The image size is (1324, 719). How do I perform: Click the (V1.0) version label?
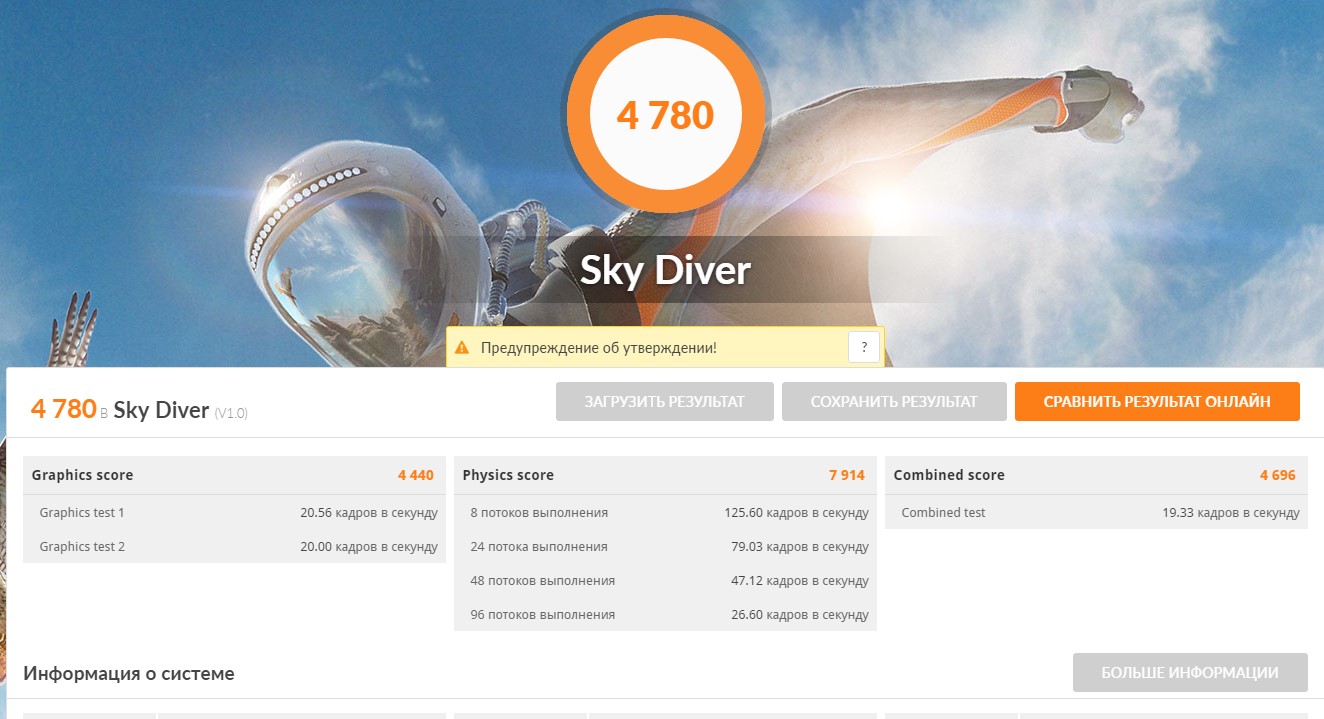(x=231, y=412)
